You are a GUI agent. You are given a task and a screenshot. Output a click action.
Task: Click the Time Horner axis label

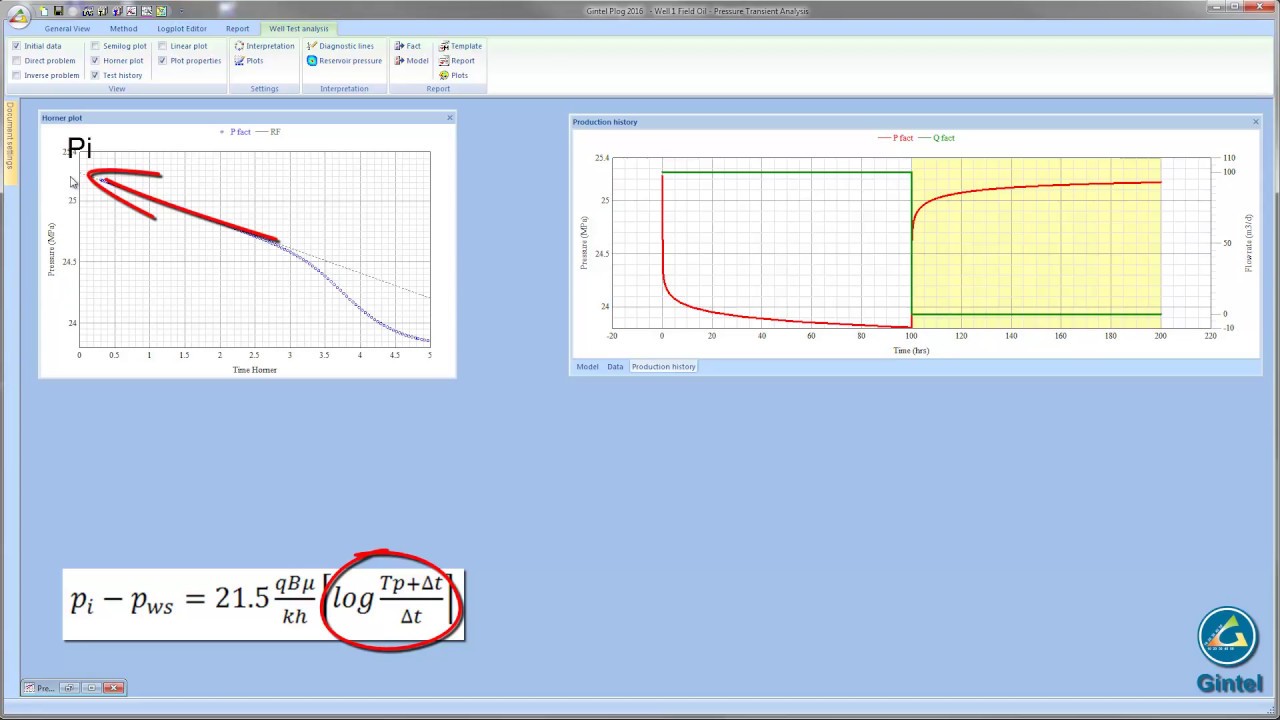[255, 370]
